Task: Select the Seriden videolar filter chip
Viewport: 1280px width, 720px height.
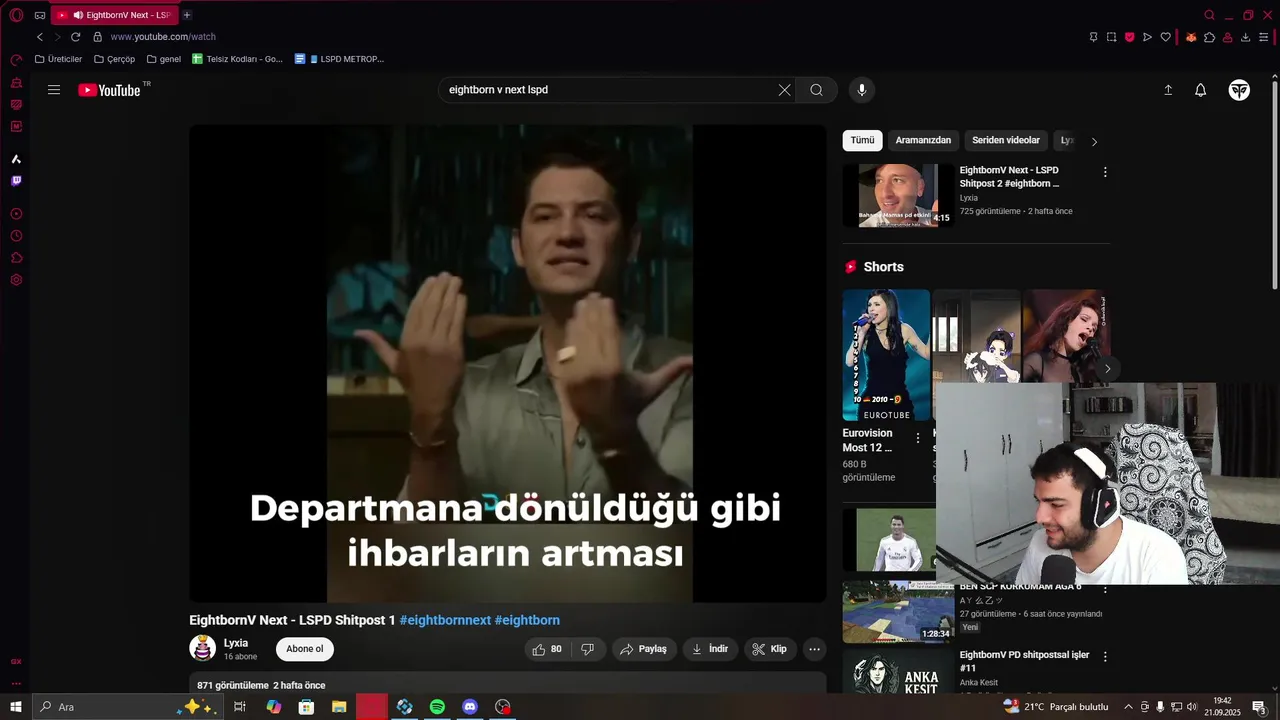Action: pos(1006,141)
